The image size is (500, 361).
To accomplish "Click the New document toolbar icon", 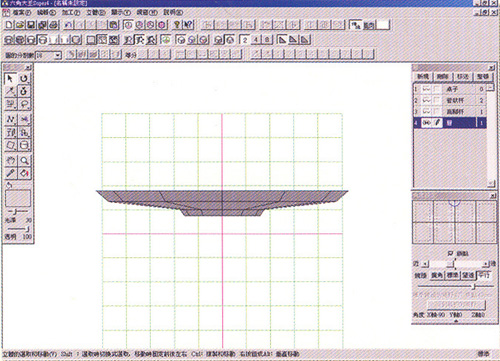I will [x=10, y=25].
